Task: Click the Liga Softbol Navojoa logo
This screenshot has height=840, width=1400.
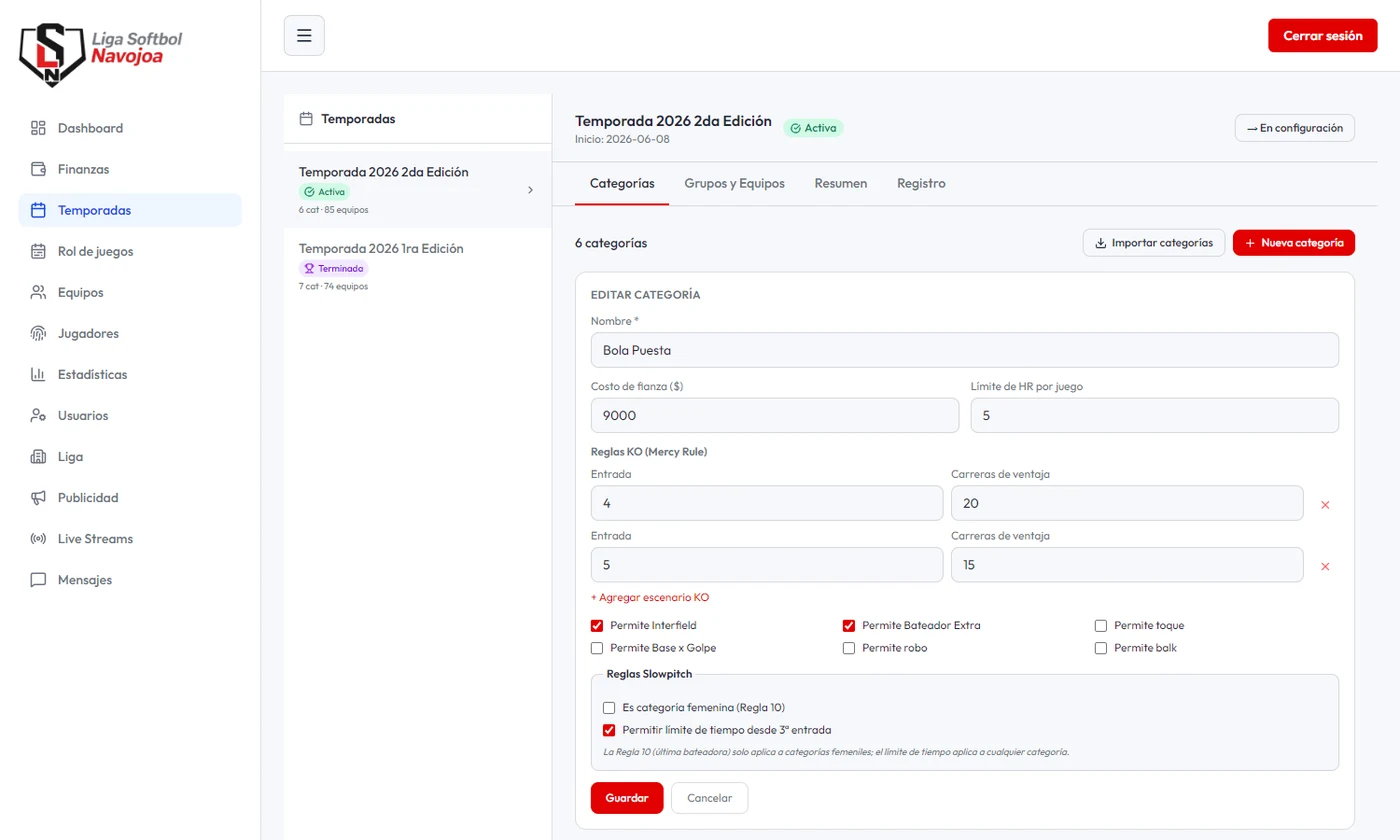Action: [101, 55]
